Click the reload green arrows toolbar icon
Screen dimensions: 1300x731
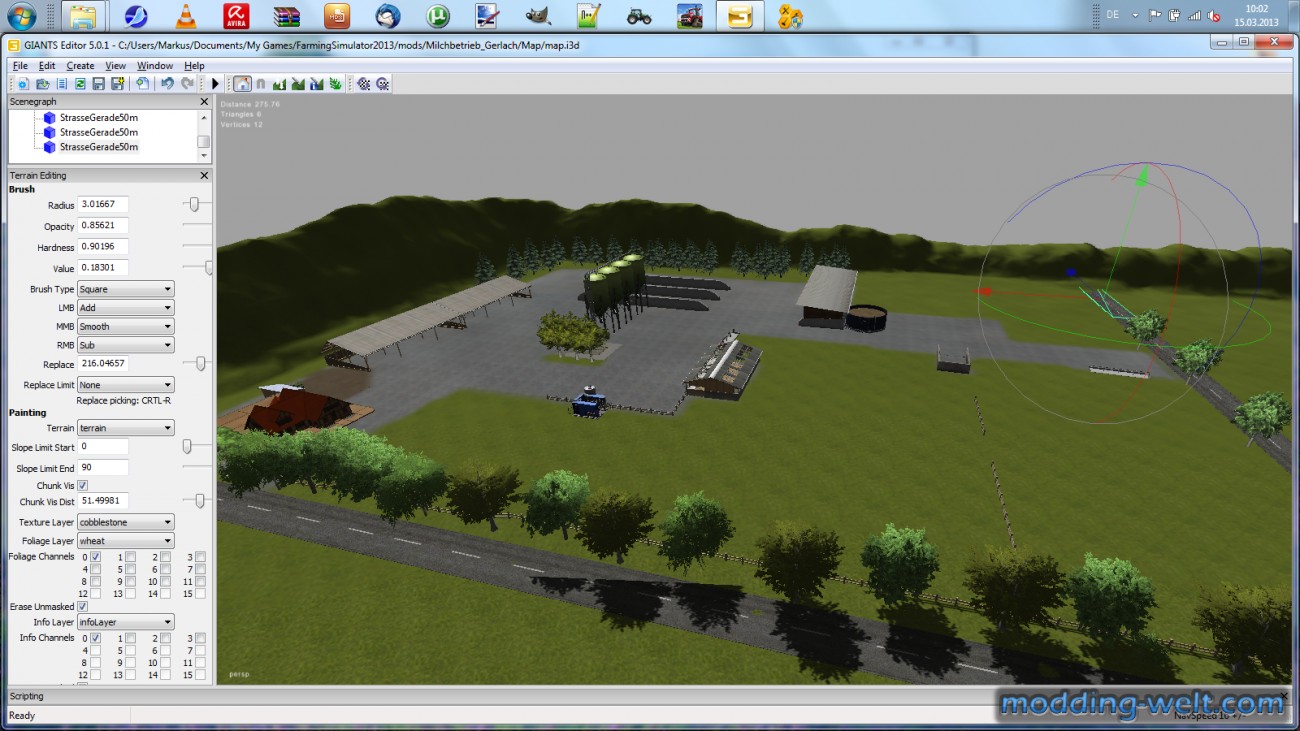click(x=80, y=84)
